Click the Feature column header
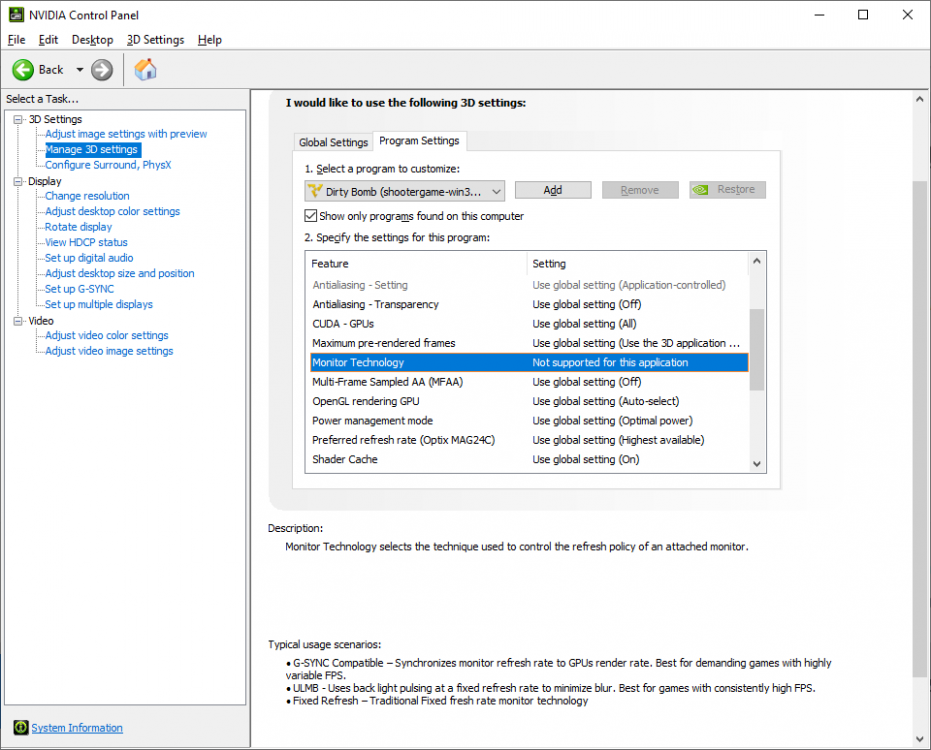This screenshot has width=931, height=750. click(416, 264)
